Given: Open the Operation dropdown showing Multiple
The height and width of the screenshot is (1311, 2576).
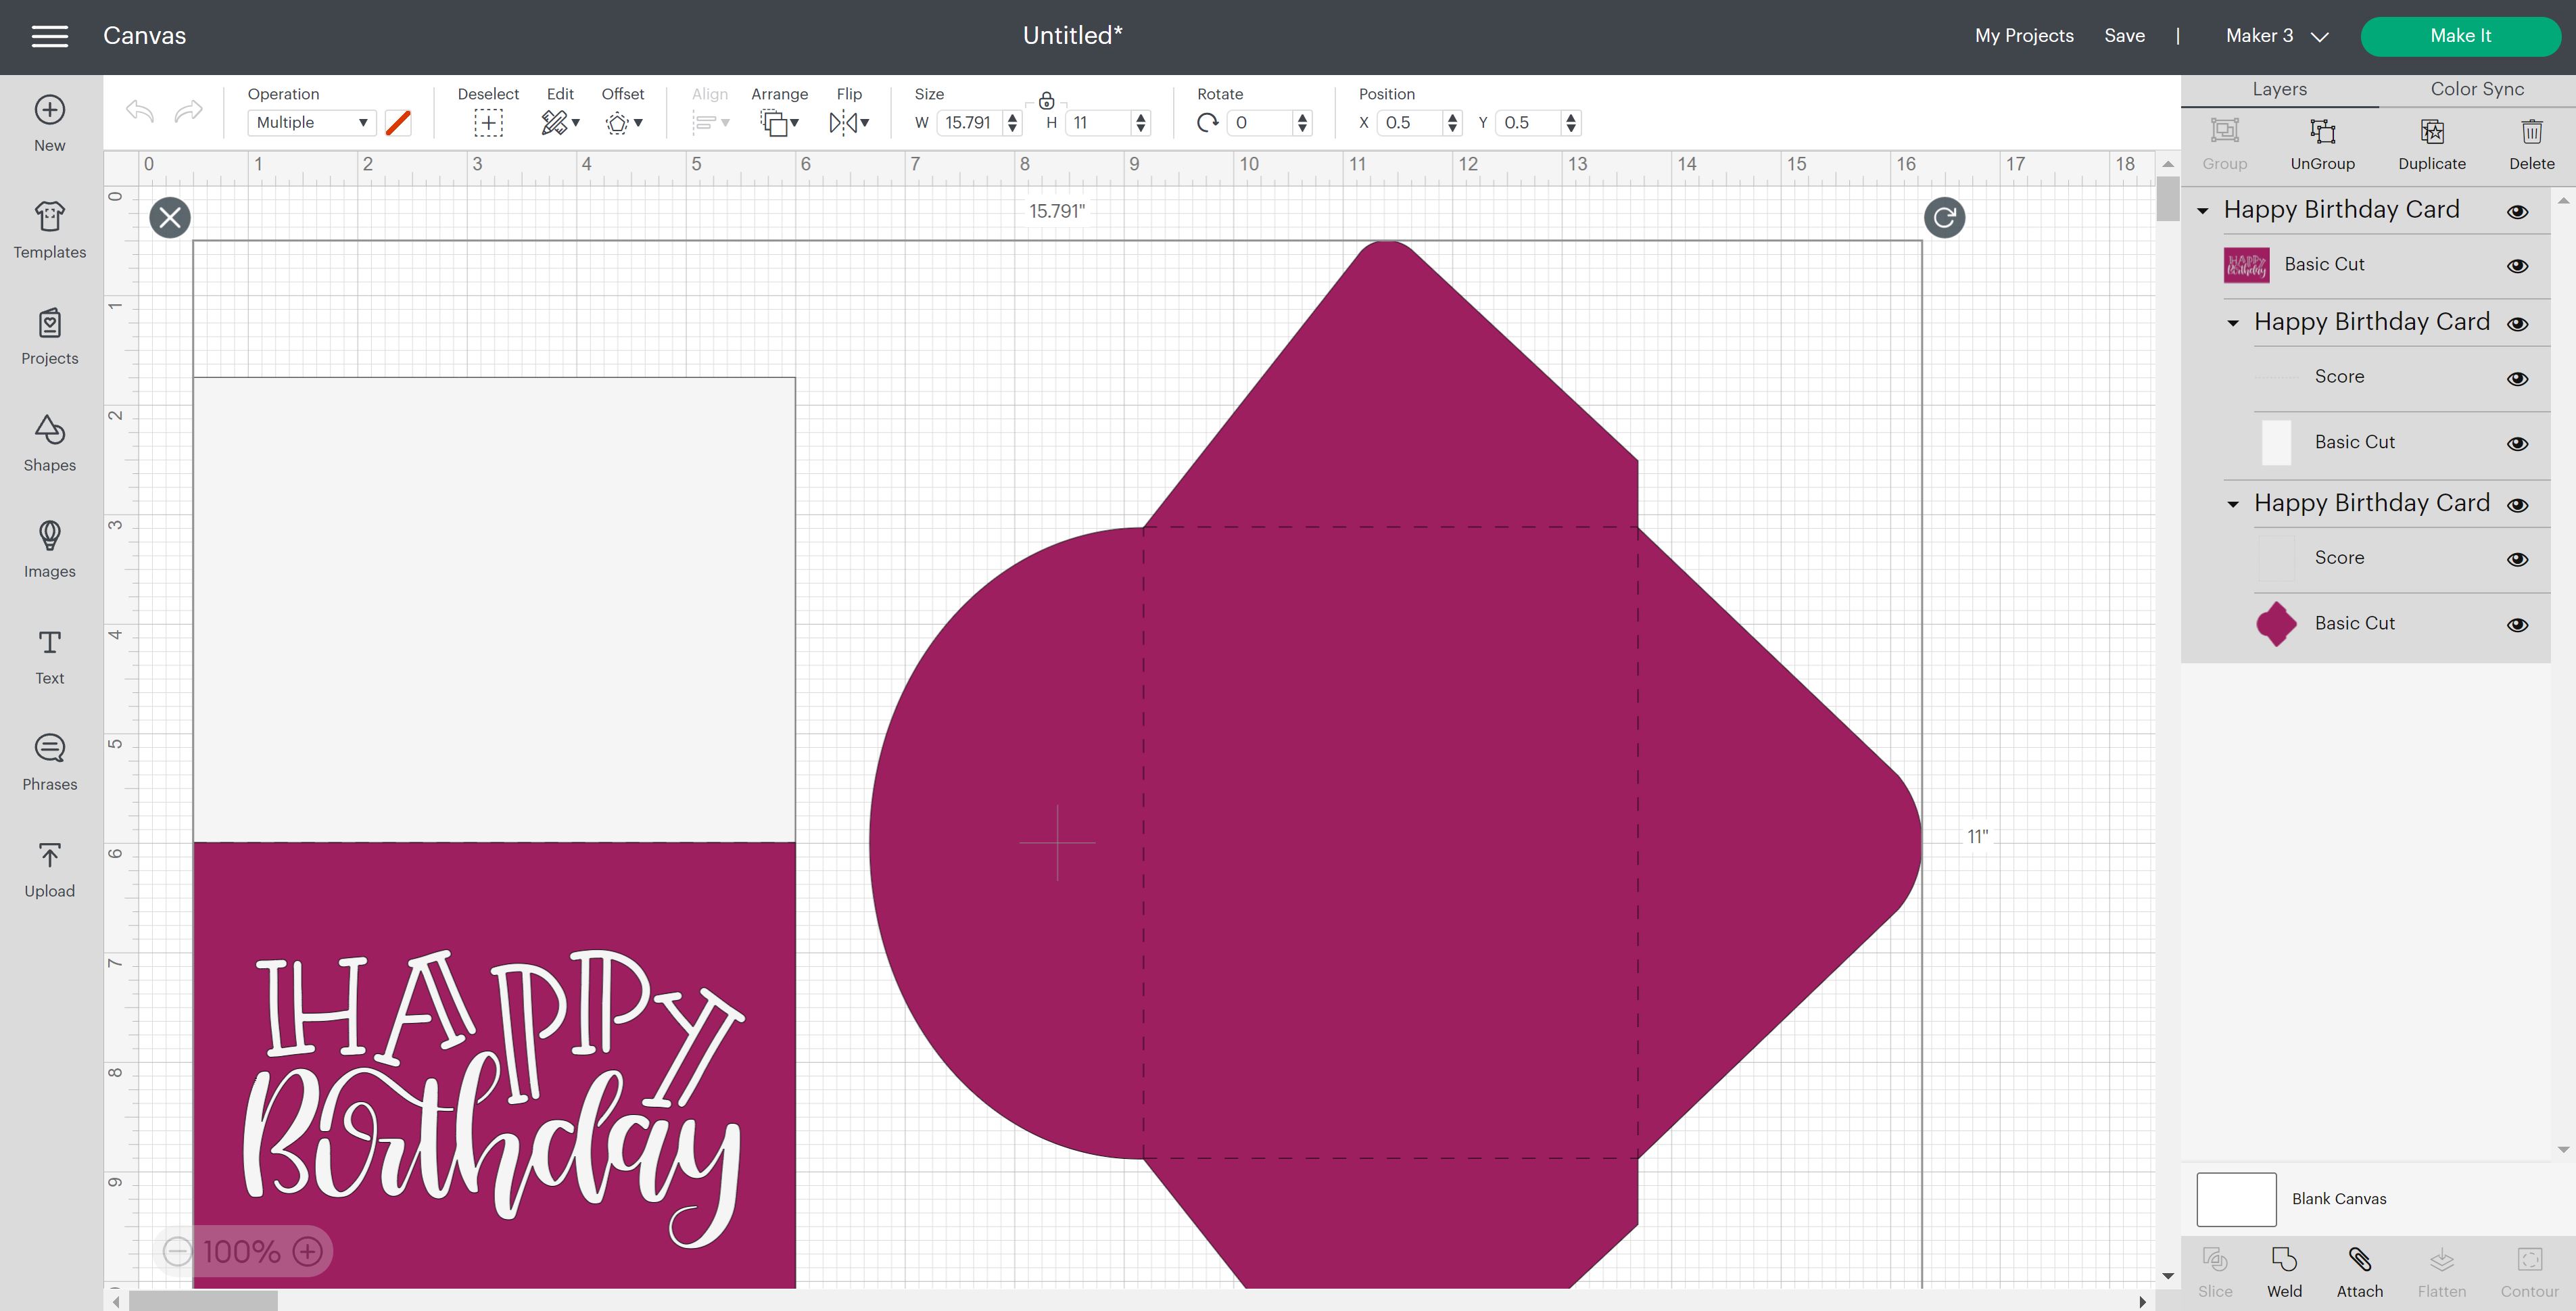Looking at the screenshot, I should pyautogui.click(x=311, y=122).
